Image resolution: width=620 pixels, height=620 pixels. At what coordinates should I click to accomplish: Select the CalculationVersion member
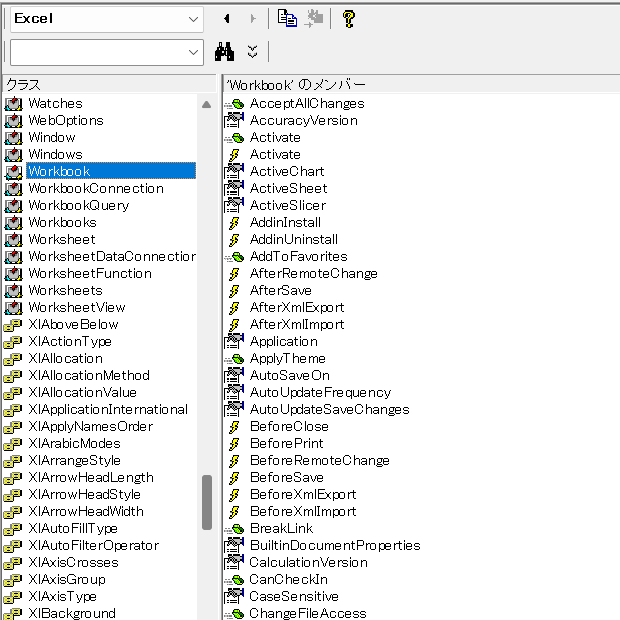tap(308, 563)
